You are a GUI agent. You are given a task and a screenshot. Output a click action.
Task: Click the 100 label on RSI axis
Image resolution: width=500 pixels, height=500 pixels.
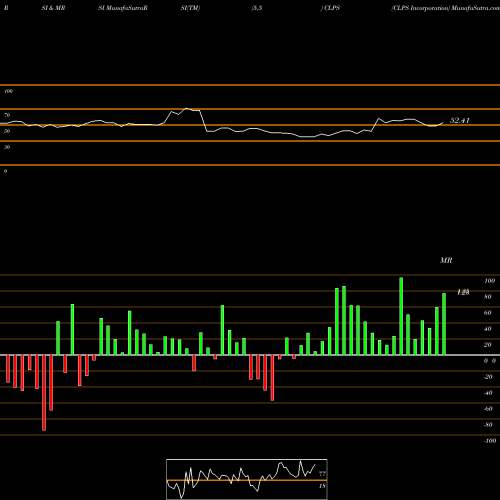click(x=8, y=91)
